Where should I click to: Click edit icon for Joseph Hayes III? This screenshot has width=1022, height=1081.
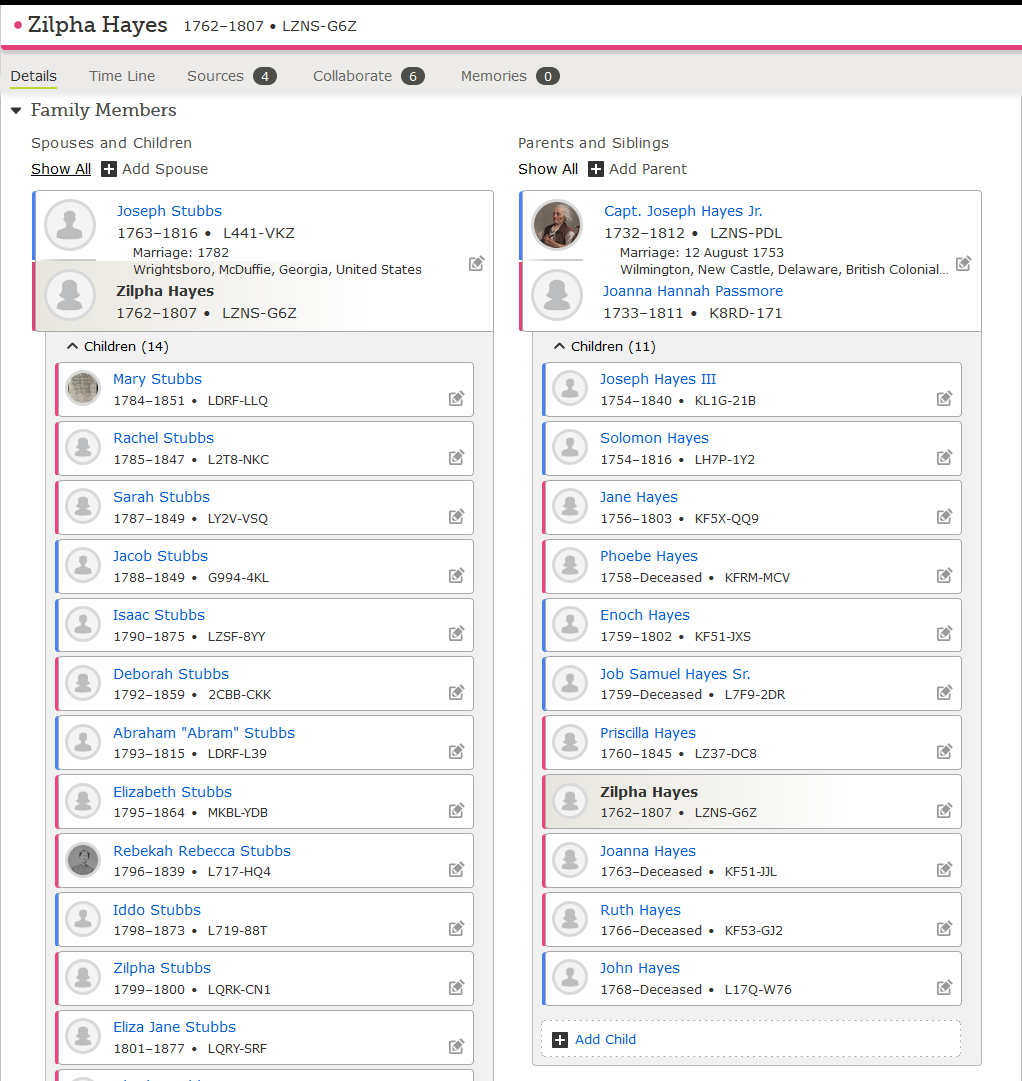(x=944, y=399)
